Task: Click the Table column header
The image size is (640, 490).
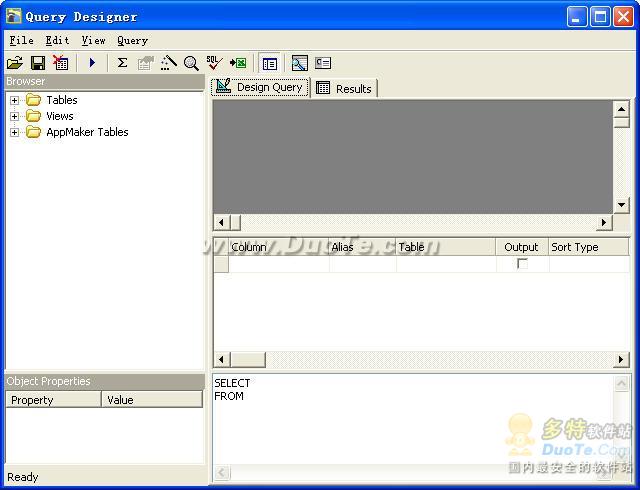Action: coord(446,247)
